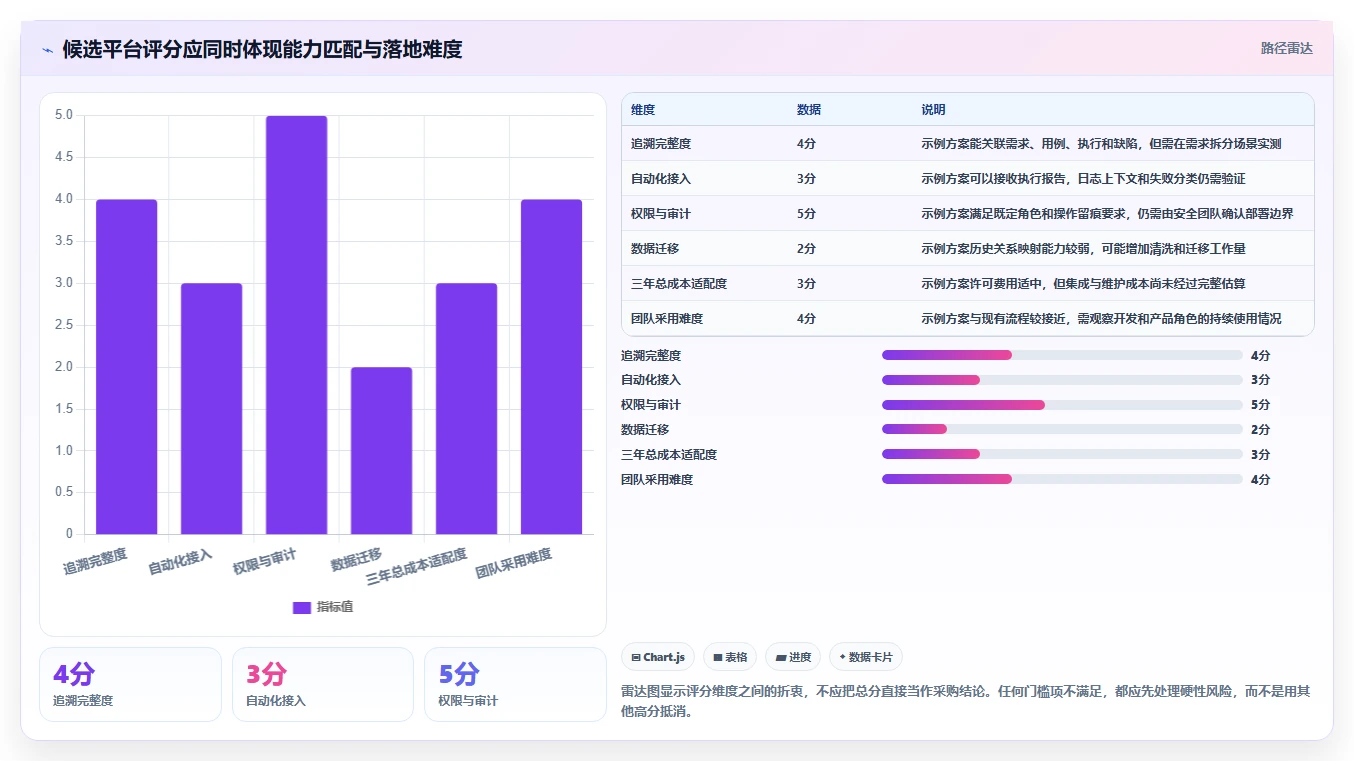Click the 追溯完整度 bar in the chart
The height and width of the screenshot is (761, 1354).
pos(126,366)
